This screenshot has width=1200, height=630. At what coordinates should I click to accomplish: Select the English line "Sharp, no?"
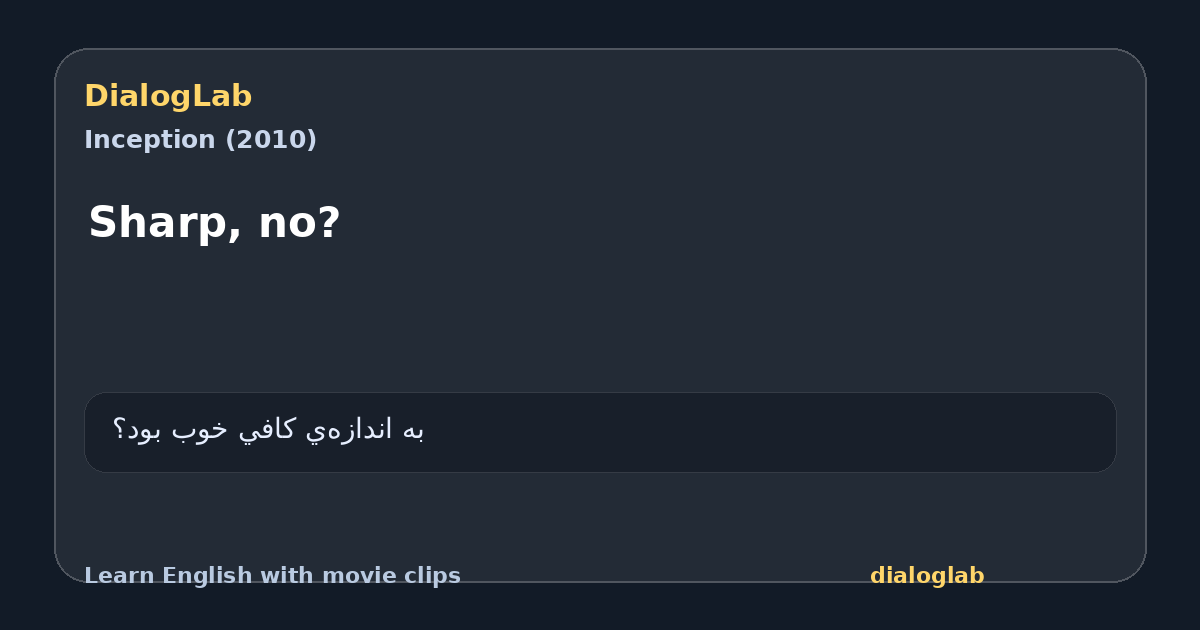214,223
